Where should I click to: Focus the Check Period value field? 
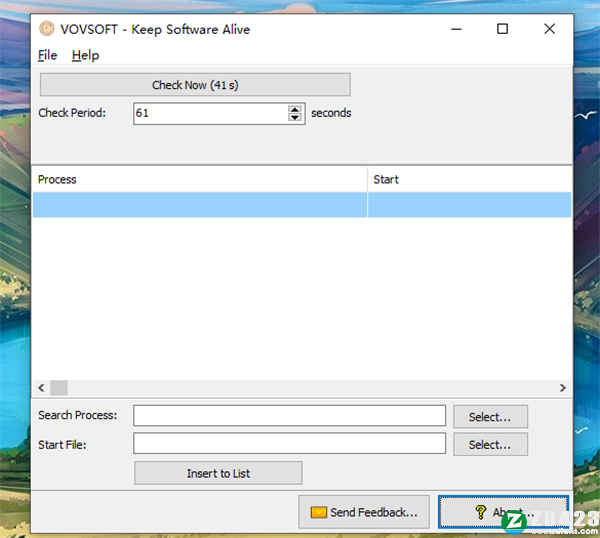pyautogui.click(x=210, y=113)
